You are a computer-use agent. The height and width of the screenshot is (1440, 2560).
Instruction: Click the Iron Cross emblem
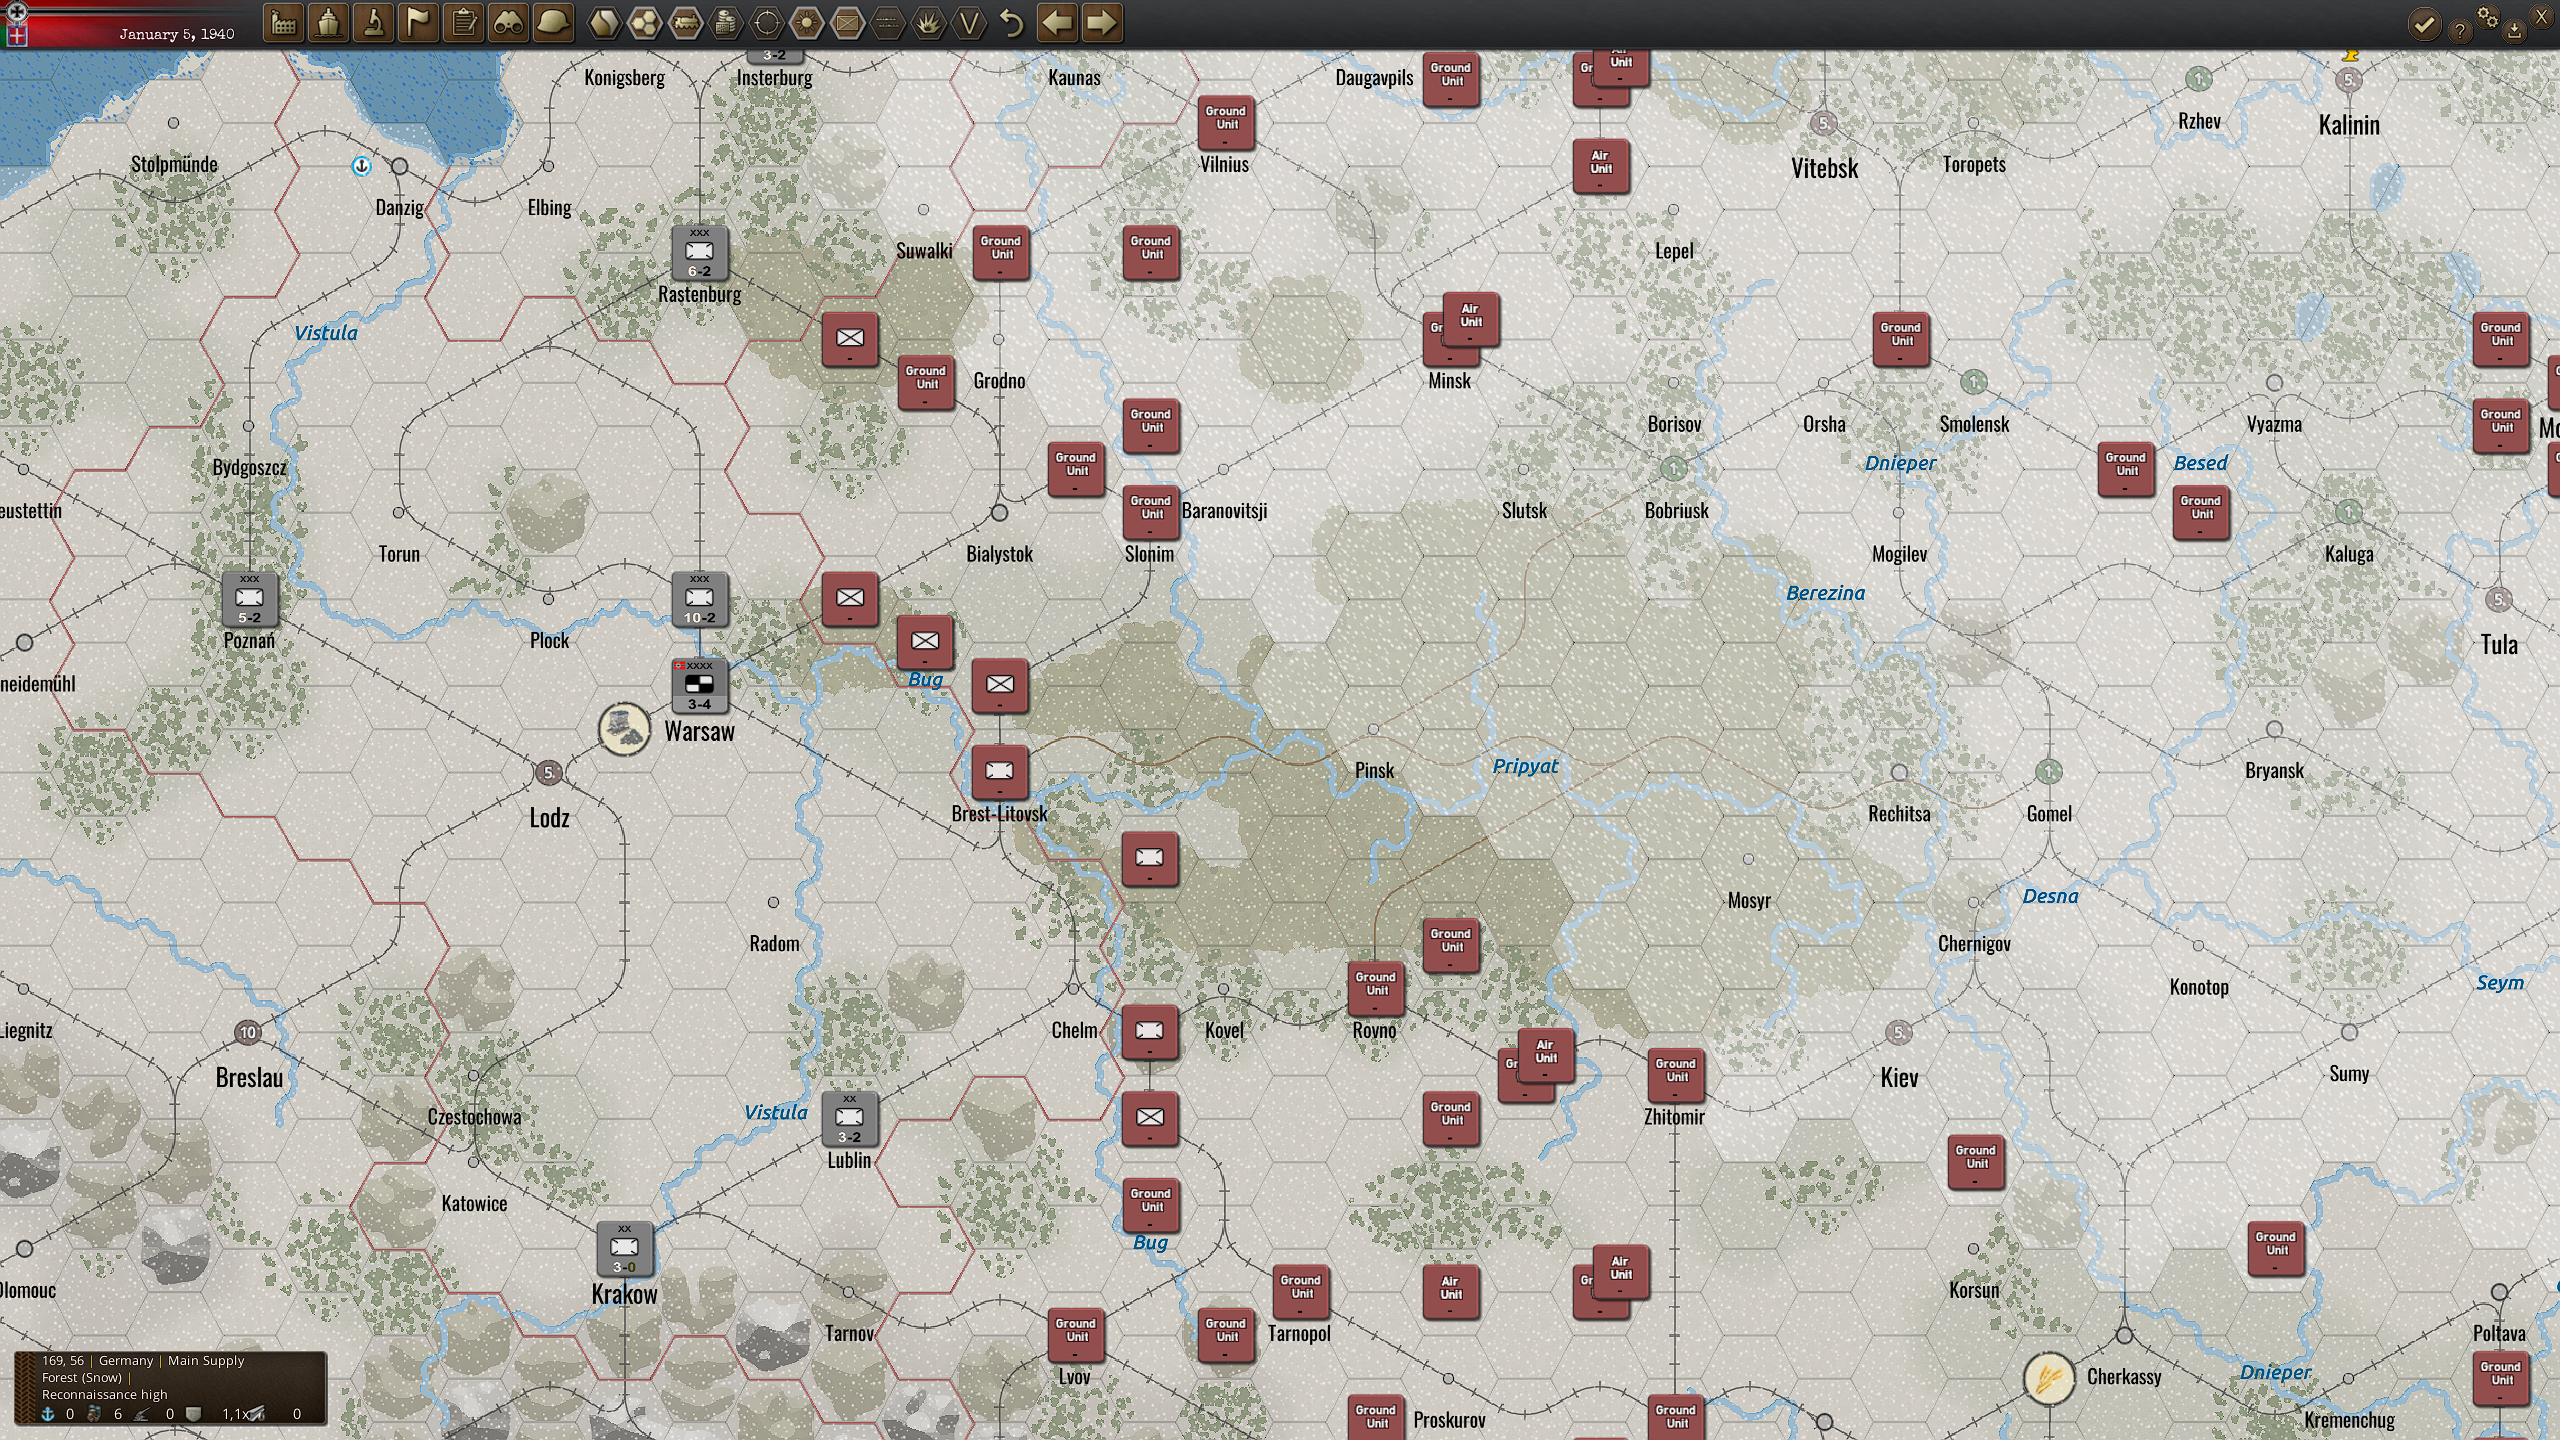point(15,12)
